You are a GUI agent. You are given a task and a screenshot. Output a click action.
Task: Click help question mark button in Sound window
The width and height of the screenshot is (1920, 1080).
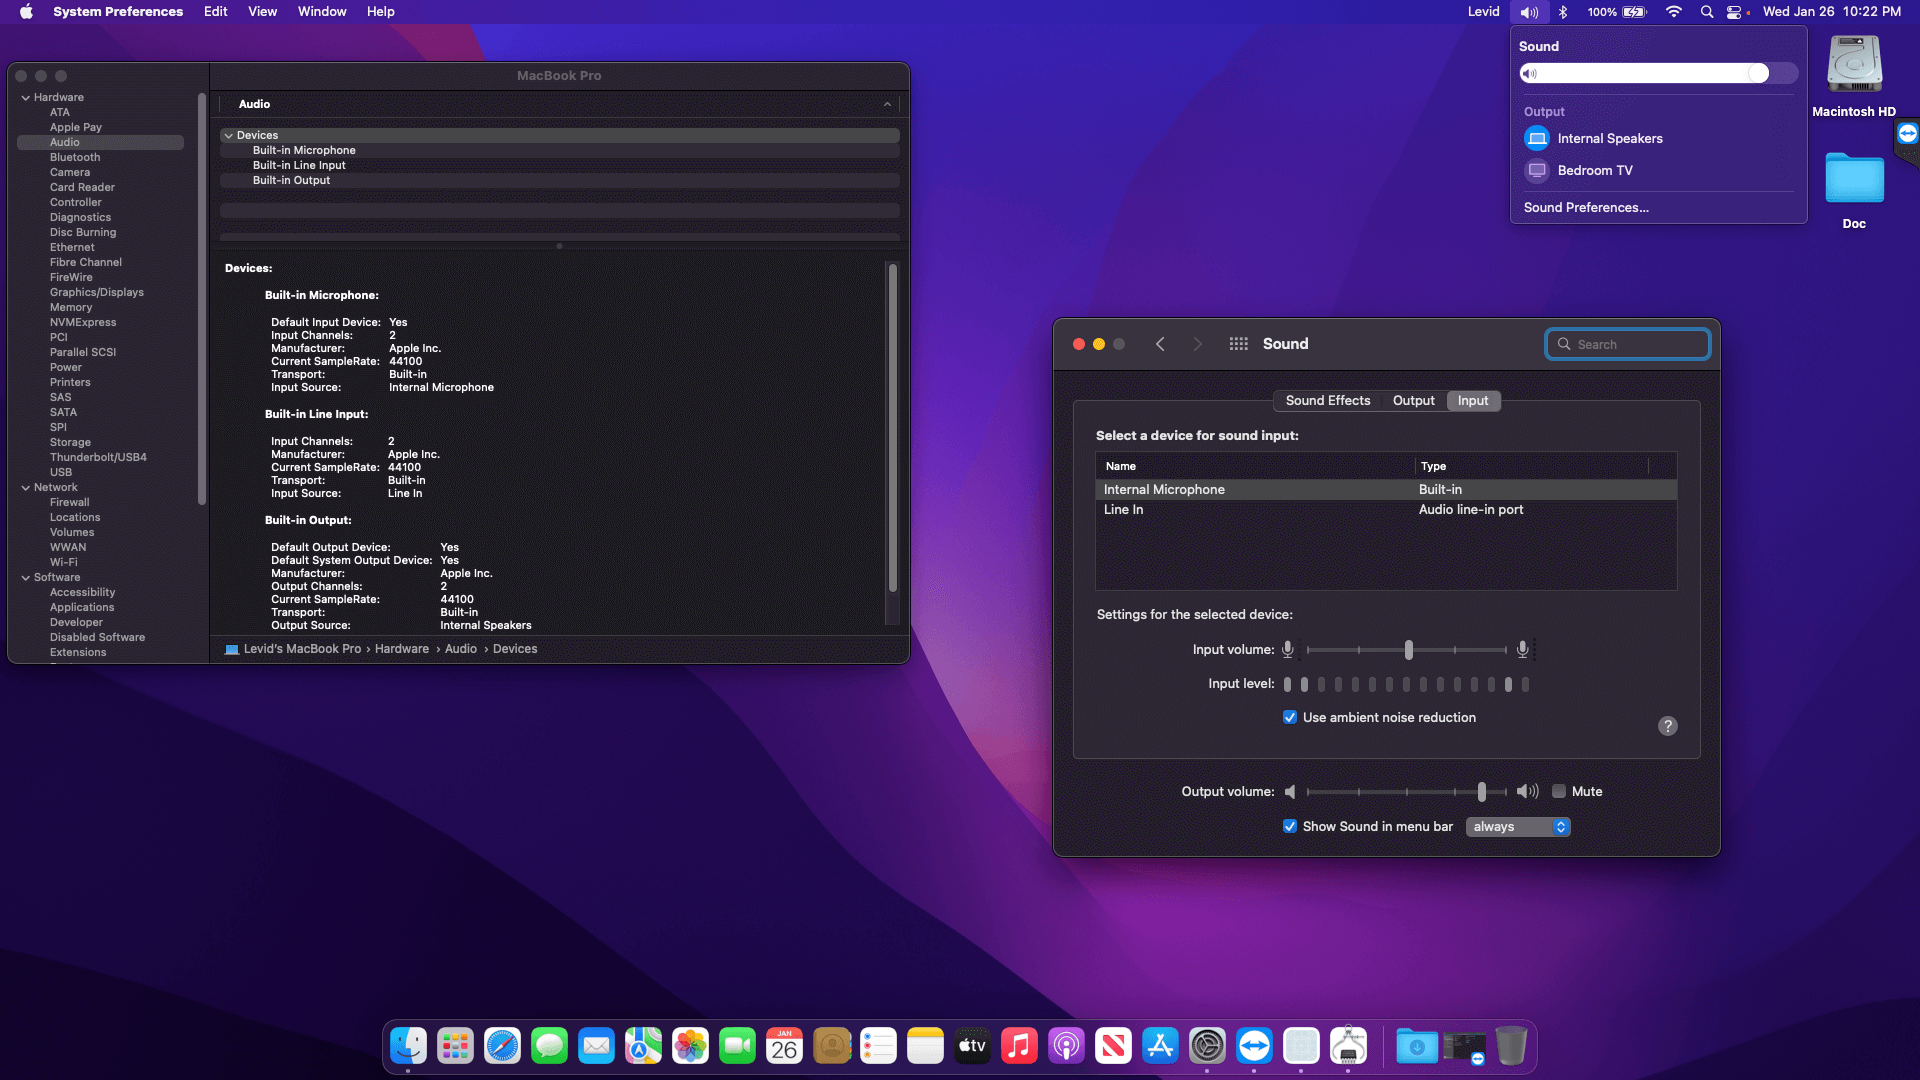point(1667,726)
